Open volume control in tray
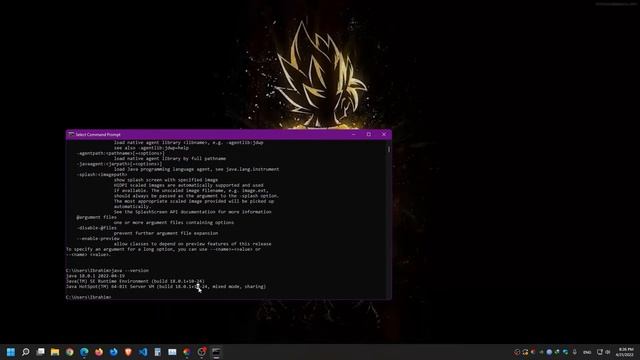This screenshot has height=360, width=640. [x=608, y=352]
